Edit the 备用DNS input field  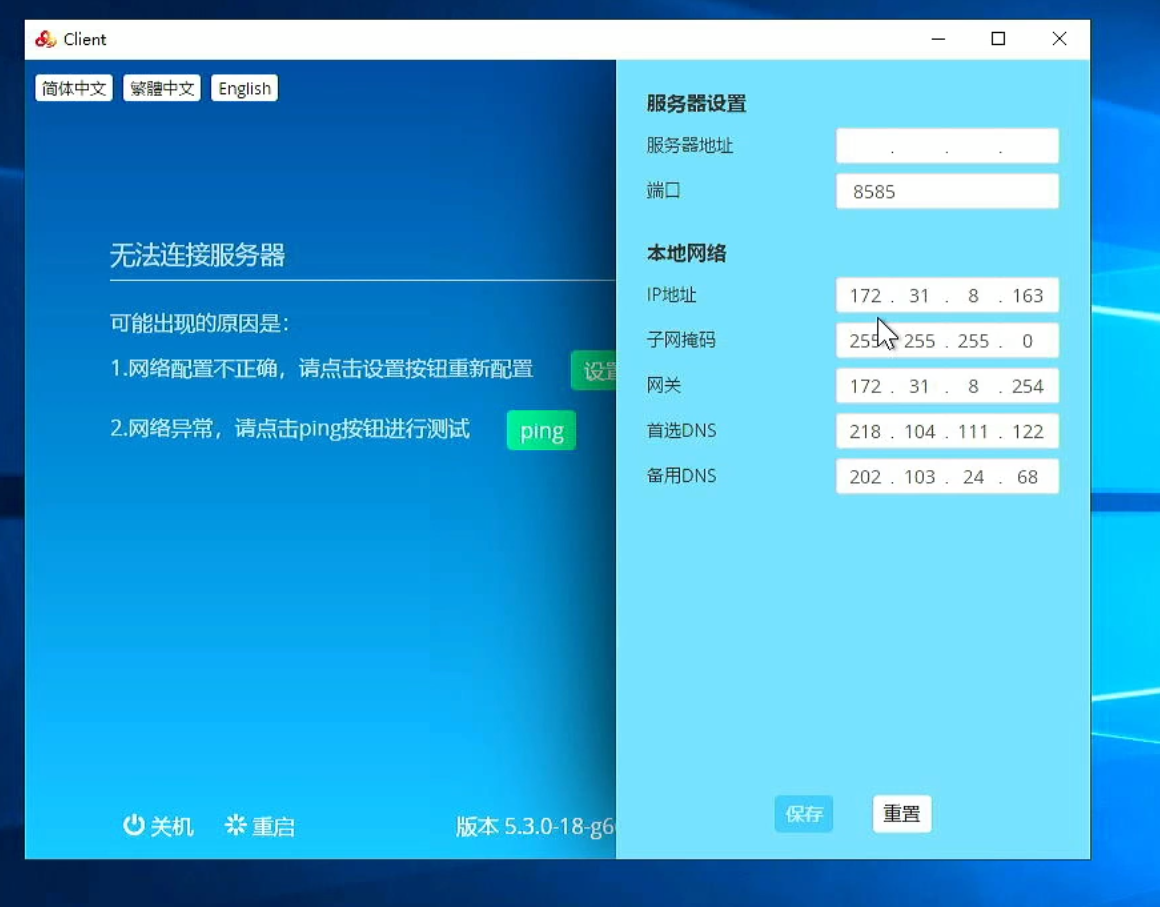coord(947,477)
